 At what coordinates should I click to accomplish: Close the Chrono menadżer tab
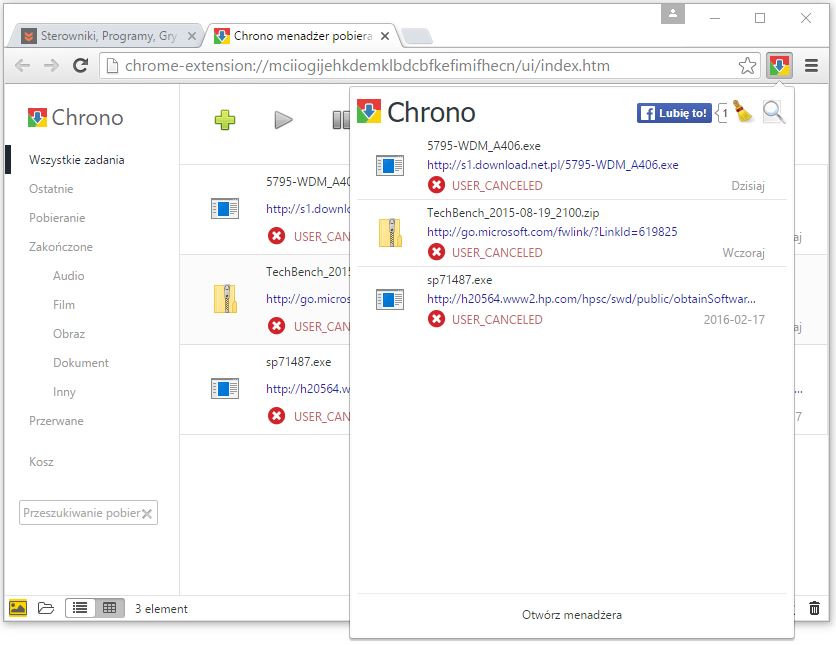[384, 36]
